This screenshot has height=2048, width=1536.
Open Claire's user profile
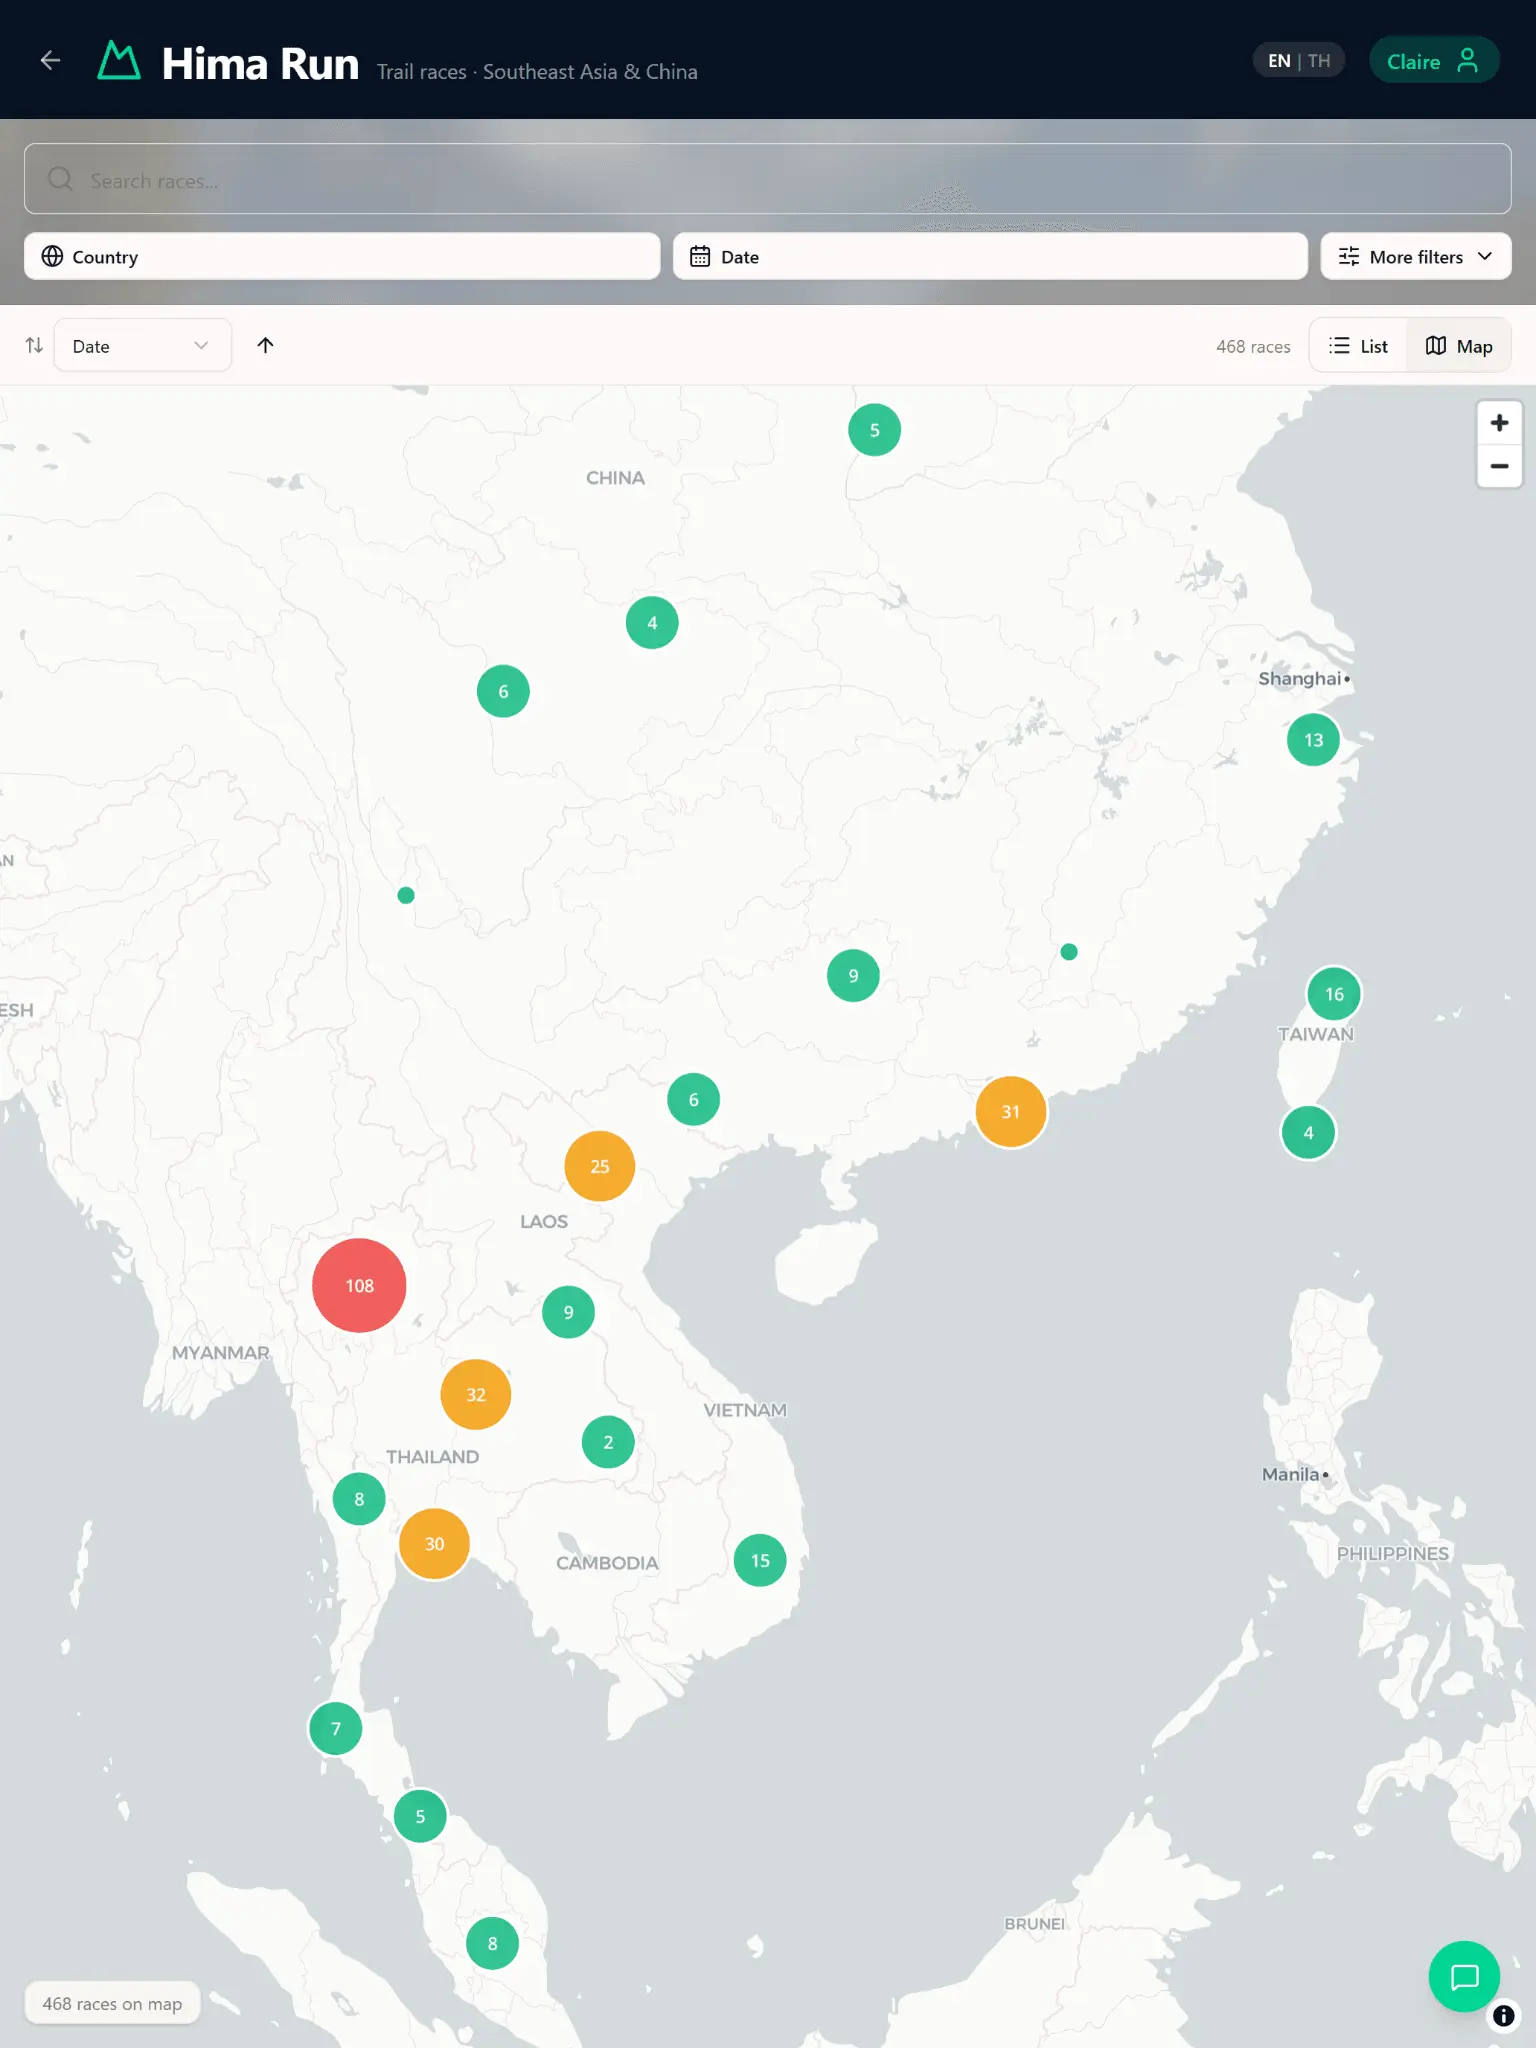coord(1433,61)
